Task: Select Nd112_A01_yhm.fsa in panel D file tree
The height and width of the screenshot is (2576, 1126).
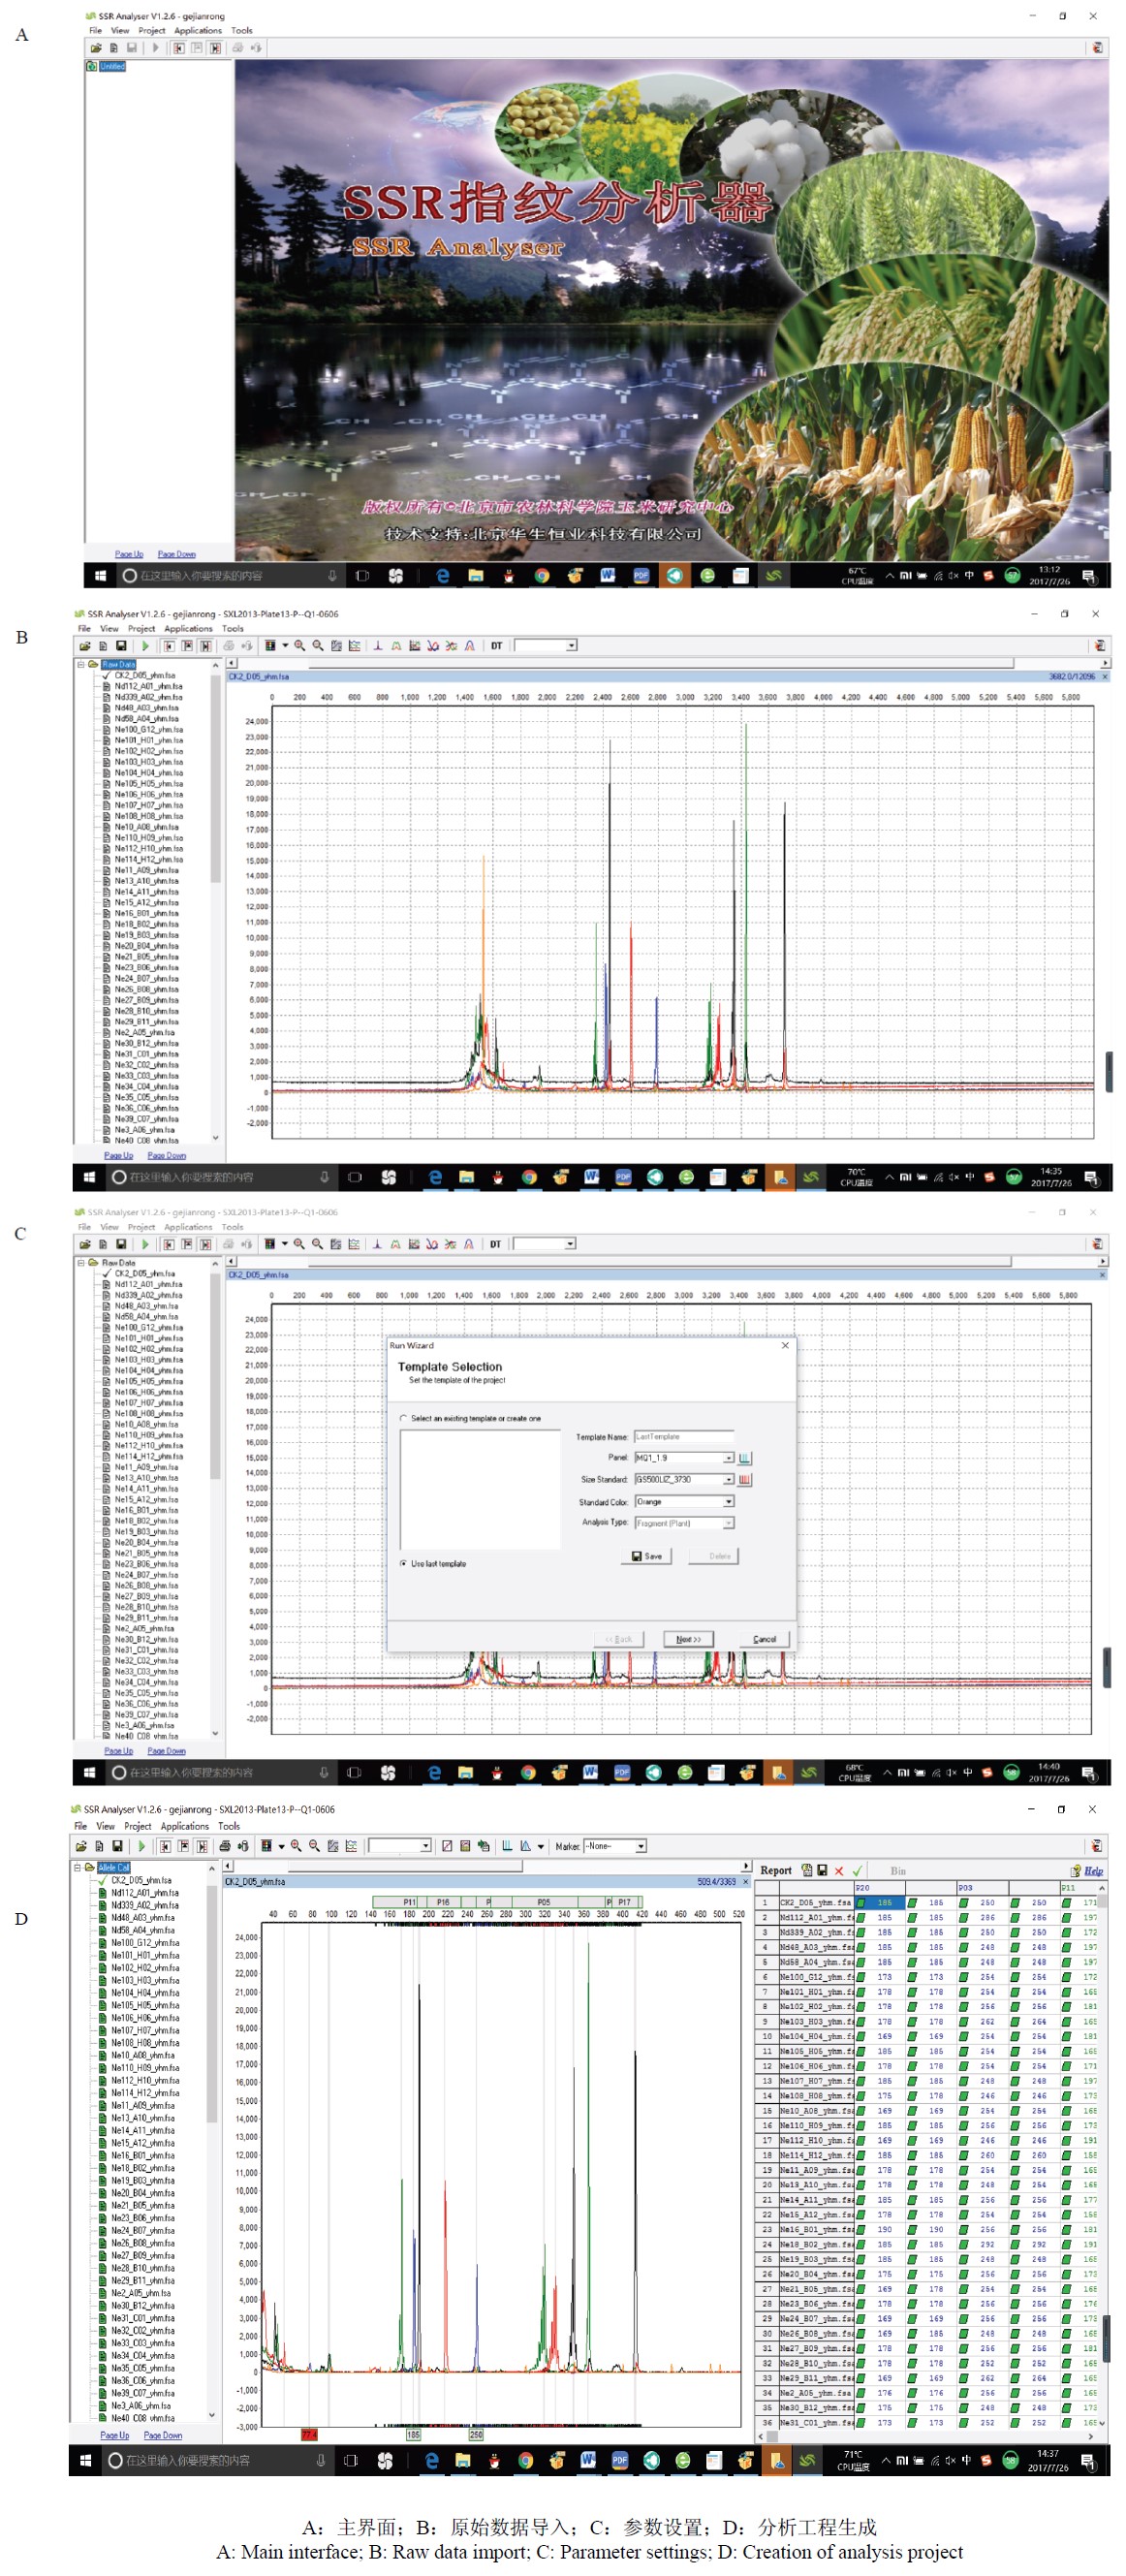Action: [145, 1893]
